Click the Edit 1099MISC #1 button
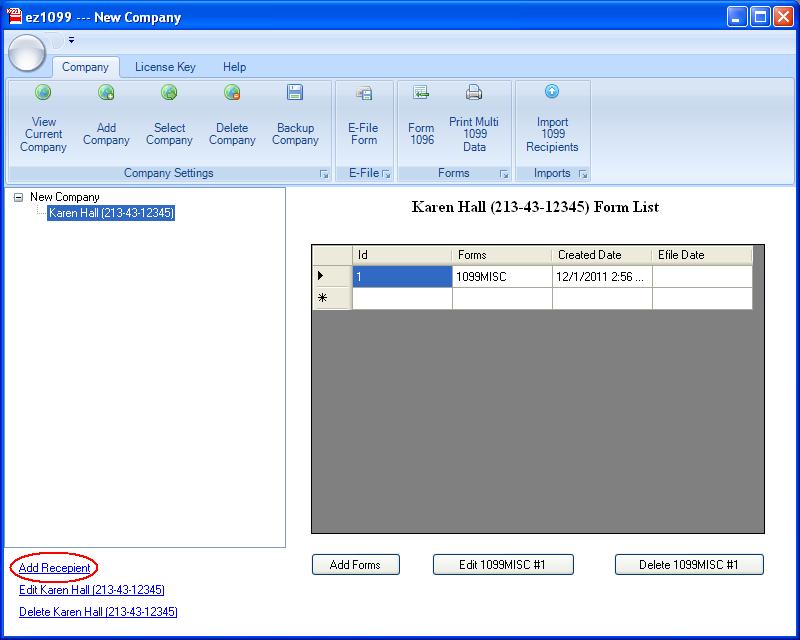The width and height of the screenshot is (800, 640). point(503,564)
